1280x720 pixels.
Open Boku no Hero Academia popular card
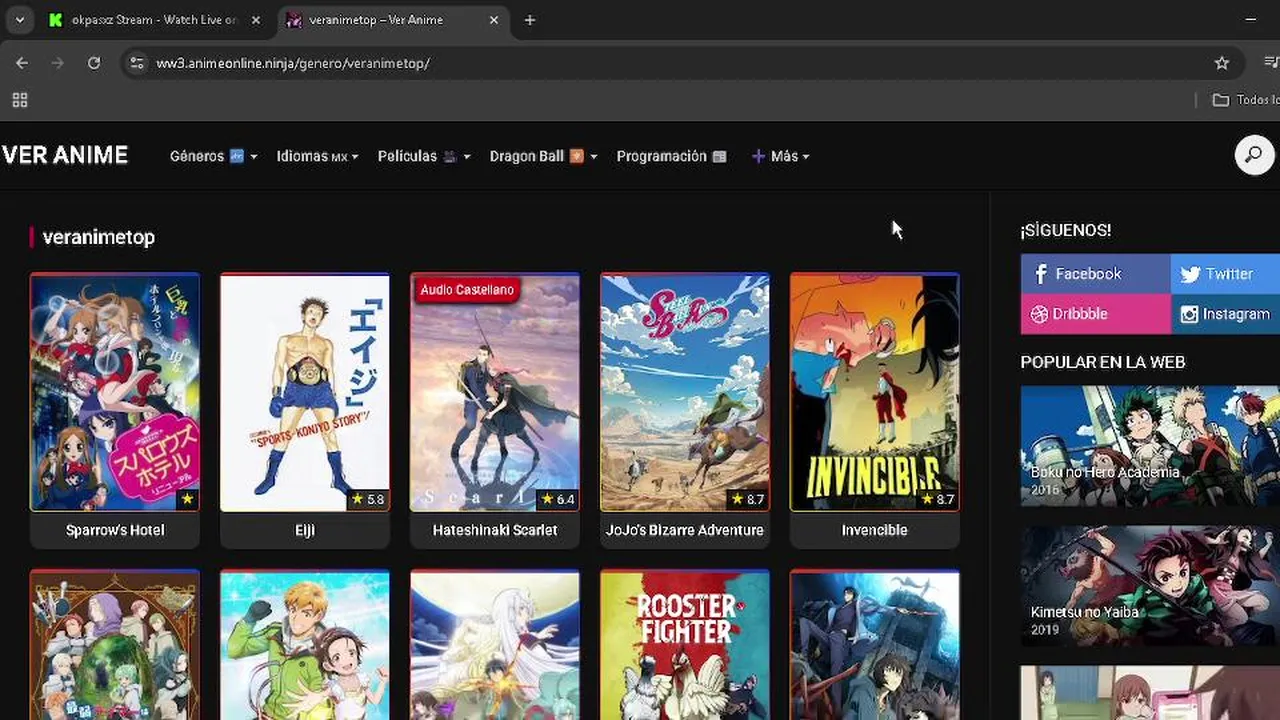pyautogui.click(x=1150, y=446)
